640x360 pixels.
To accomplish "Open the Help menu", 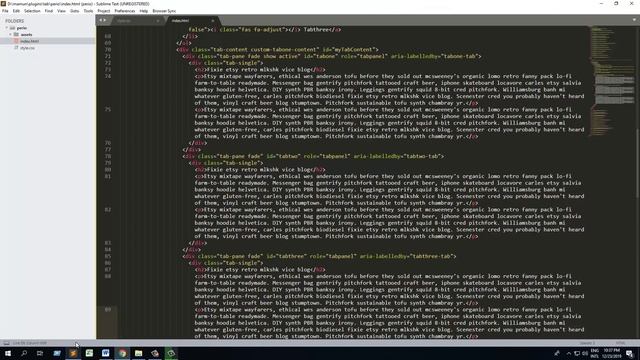I will pos(144,11).
